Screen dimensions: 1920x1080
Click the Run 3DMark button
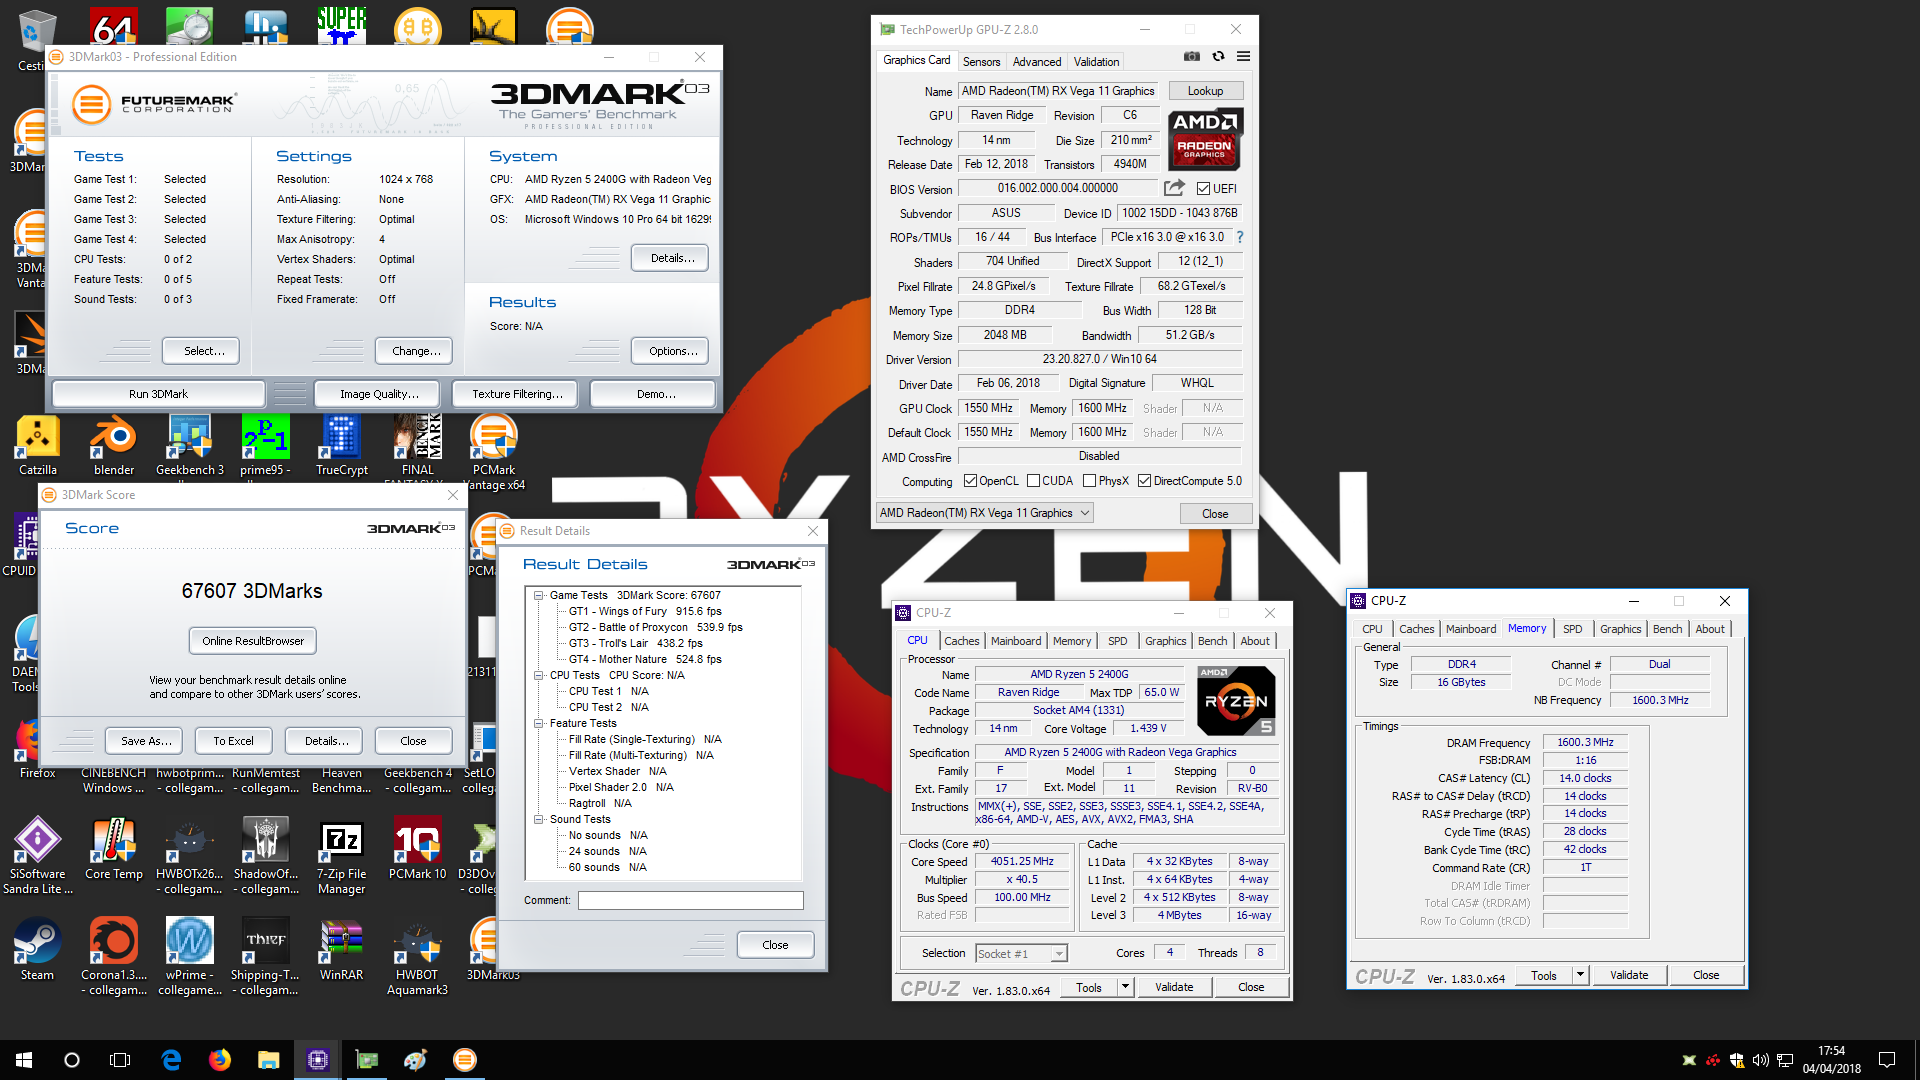[158, 394]
